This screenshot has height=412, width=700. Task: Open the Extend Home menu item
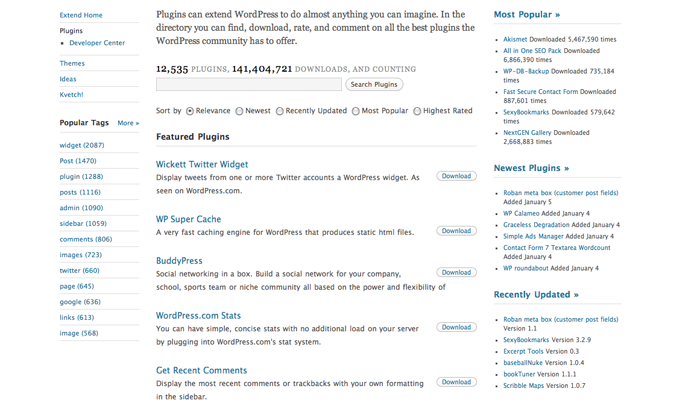(x=81, y=15)
